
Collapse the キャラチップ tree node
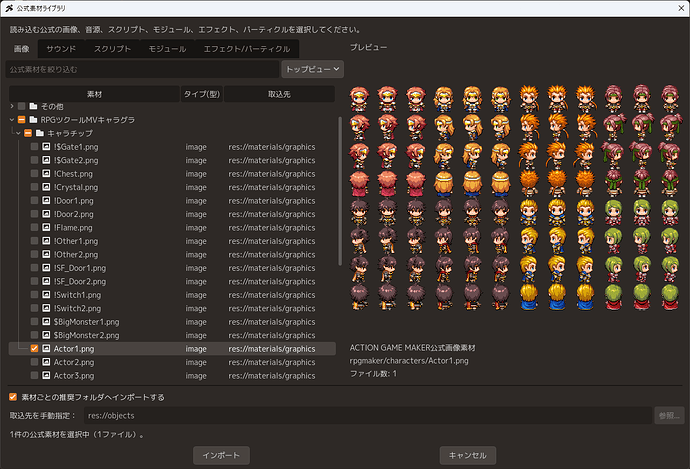point(18,133)
